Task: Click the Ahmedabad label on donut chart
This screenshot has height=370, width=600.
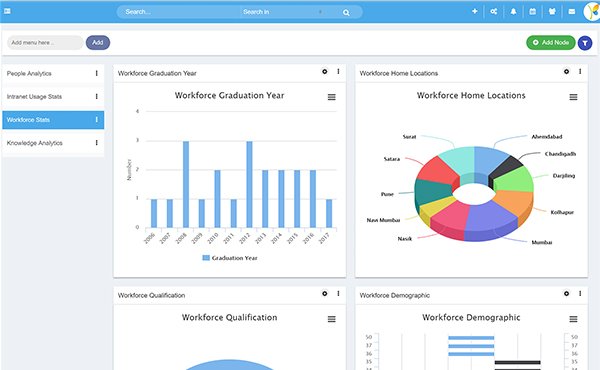Action: 547,137
